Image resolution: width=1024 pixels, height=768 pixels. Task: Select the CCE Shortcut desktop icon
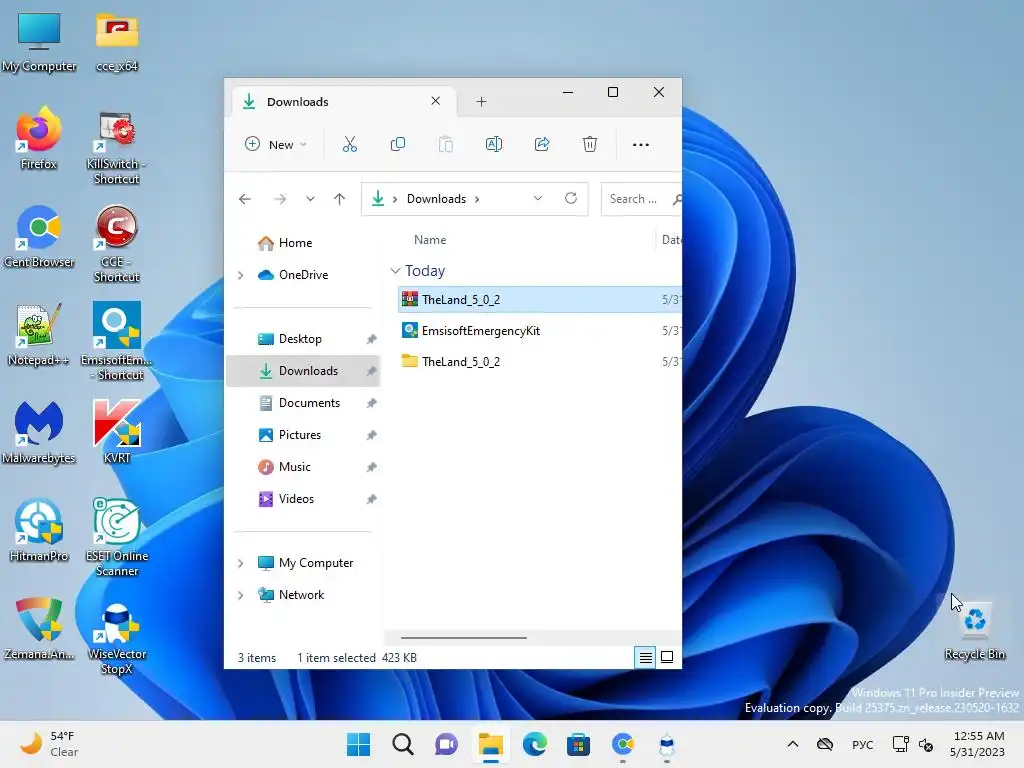tap(117, 244)
